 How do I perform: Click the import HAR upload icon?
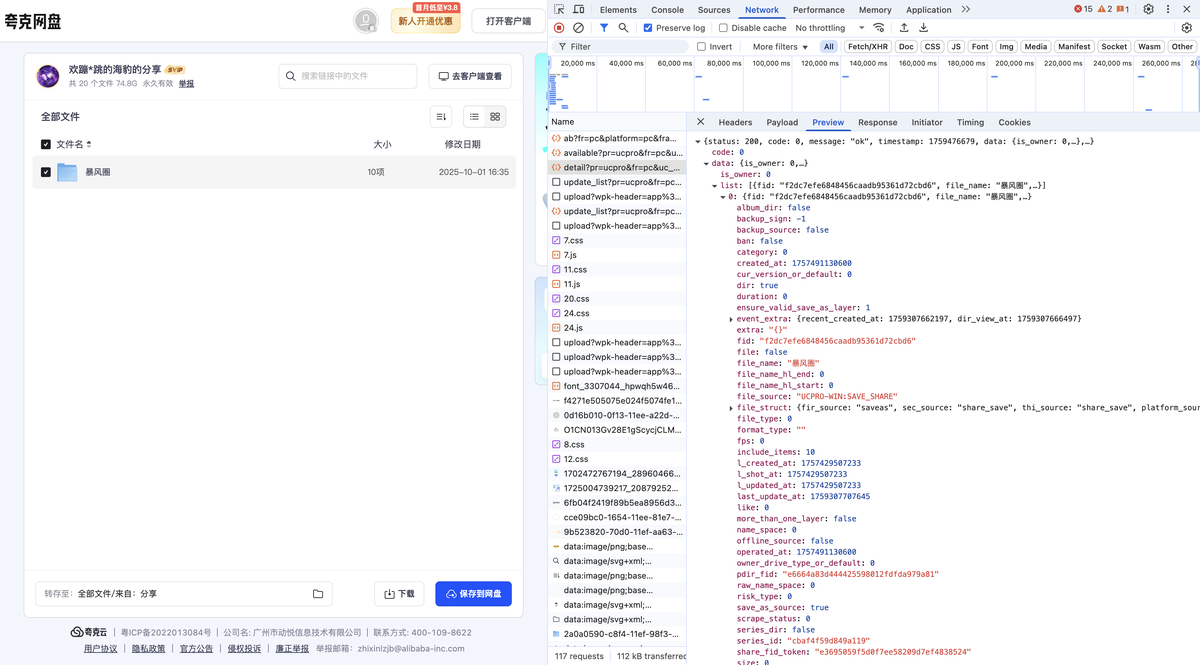coord(904,28)
